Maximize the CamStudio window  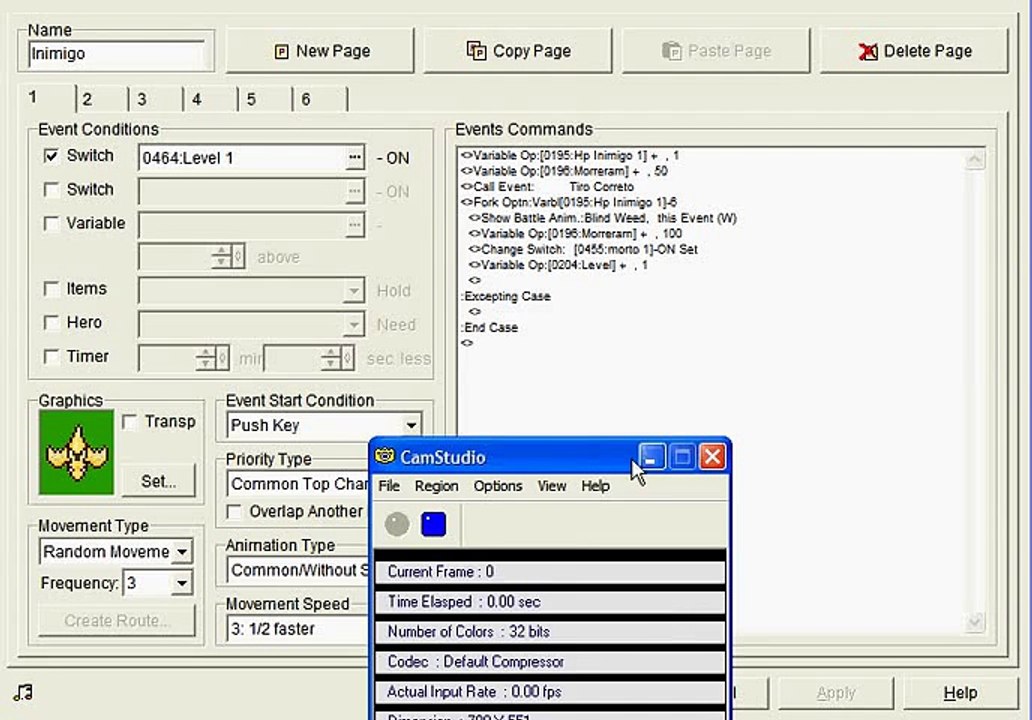pyautogui.click(x=682, y=456)
